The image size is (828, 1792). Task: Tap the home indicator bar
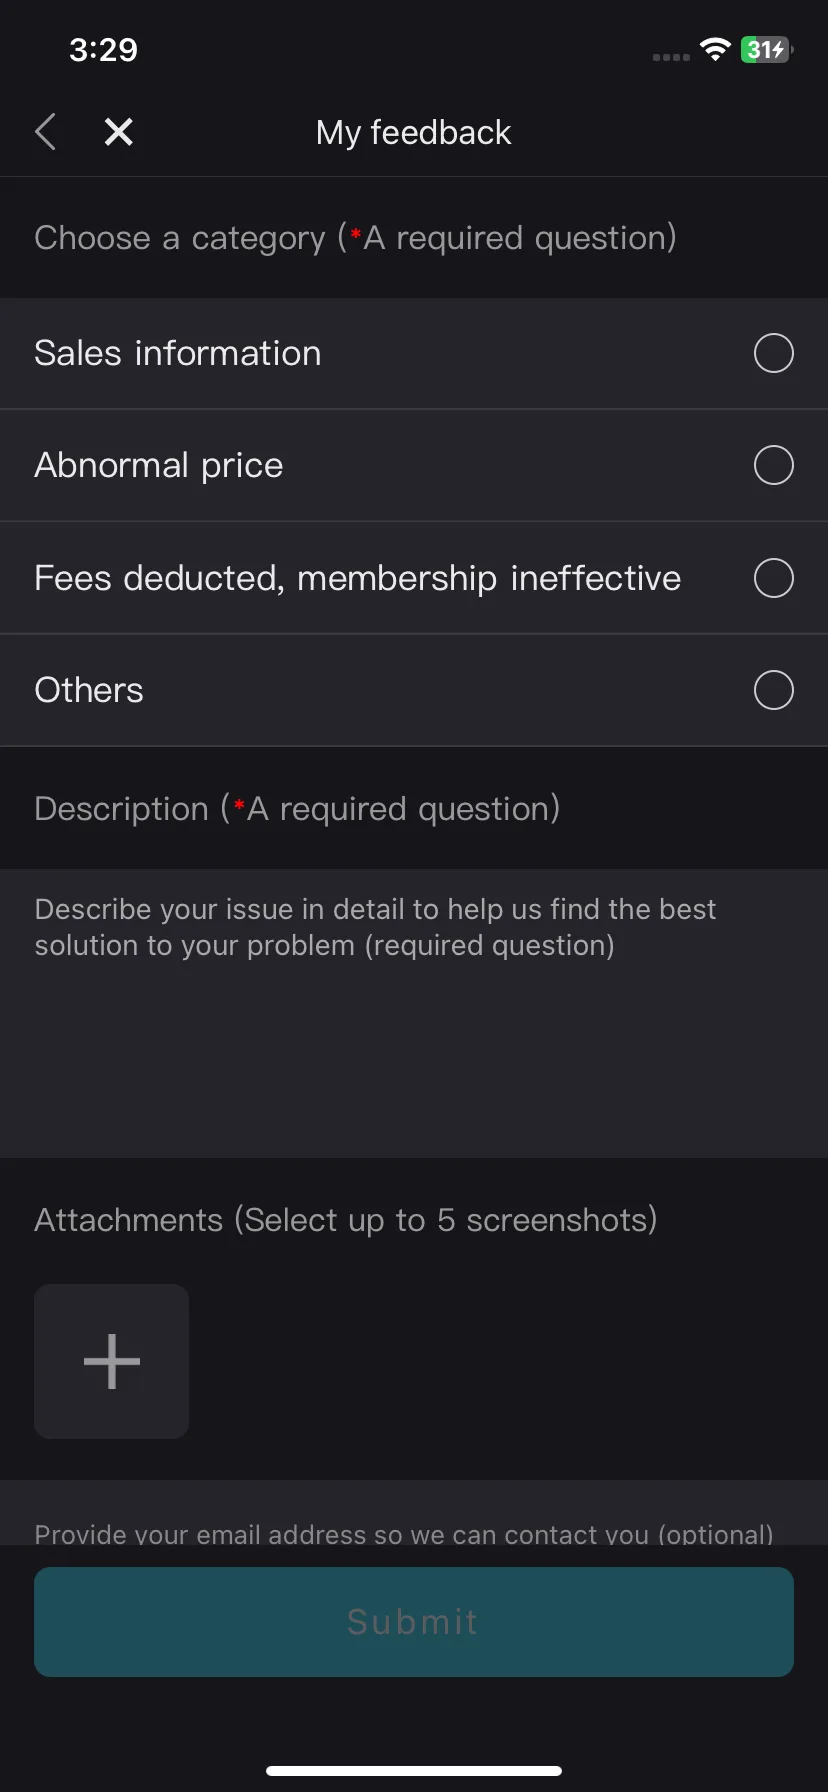(x=414, y=1771)
